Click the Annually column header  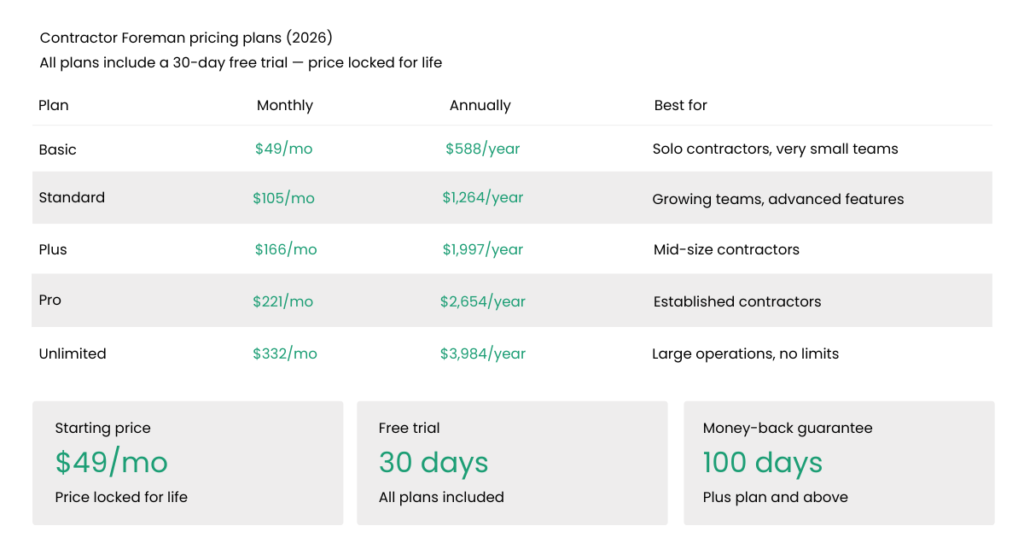click(480, 105)
